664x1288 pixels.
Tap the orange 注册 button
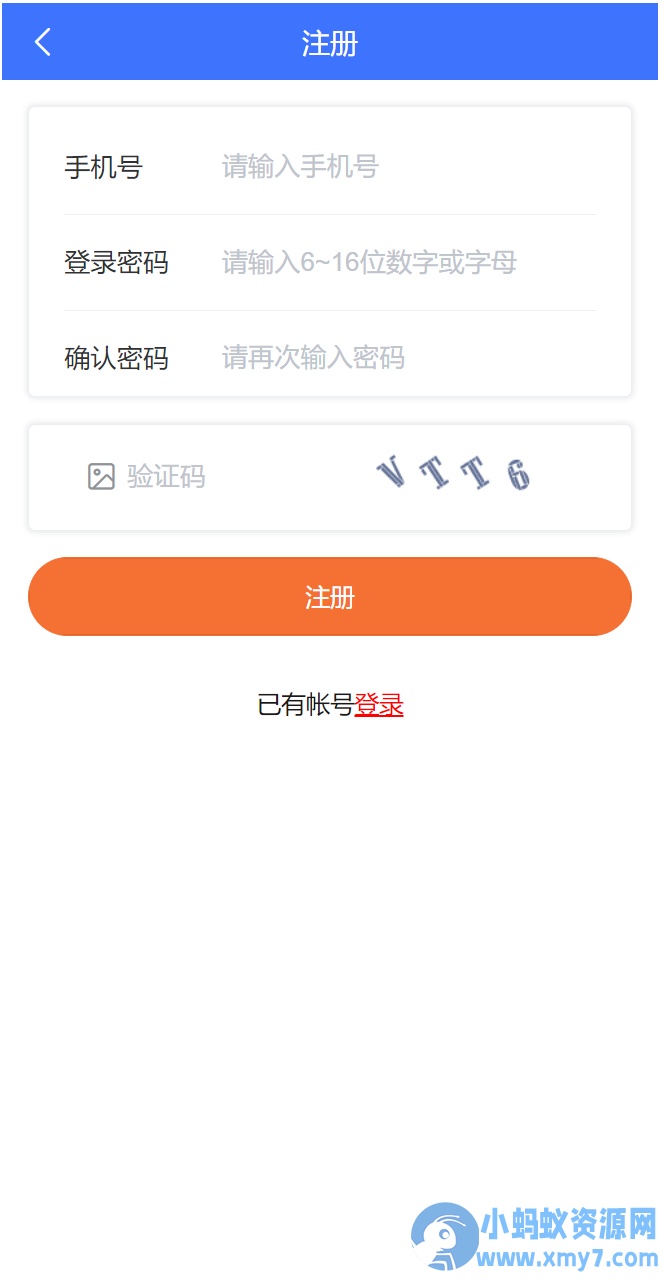(330, 597)
